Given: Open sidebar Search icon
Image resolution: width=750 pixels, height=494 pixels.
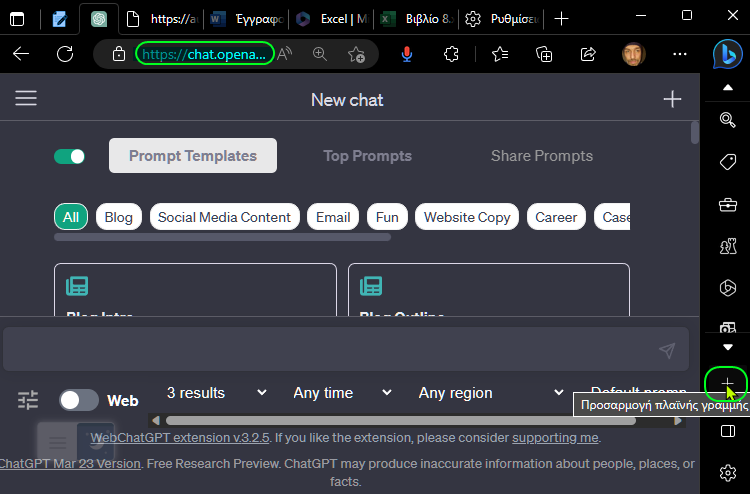Looking at the screenshot, I should coord(728,119).
